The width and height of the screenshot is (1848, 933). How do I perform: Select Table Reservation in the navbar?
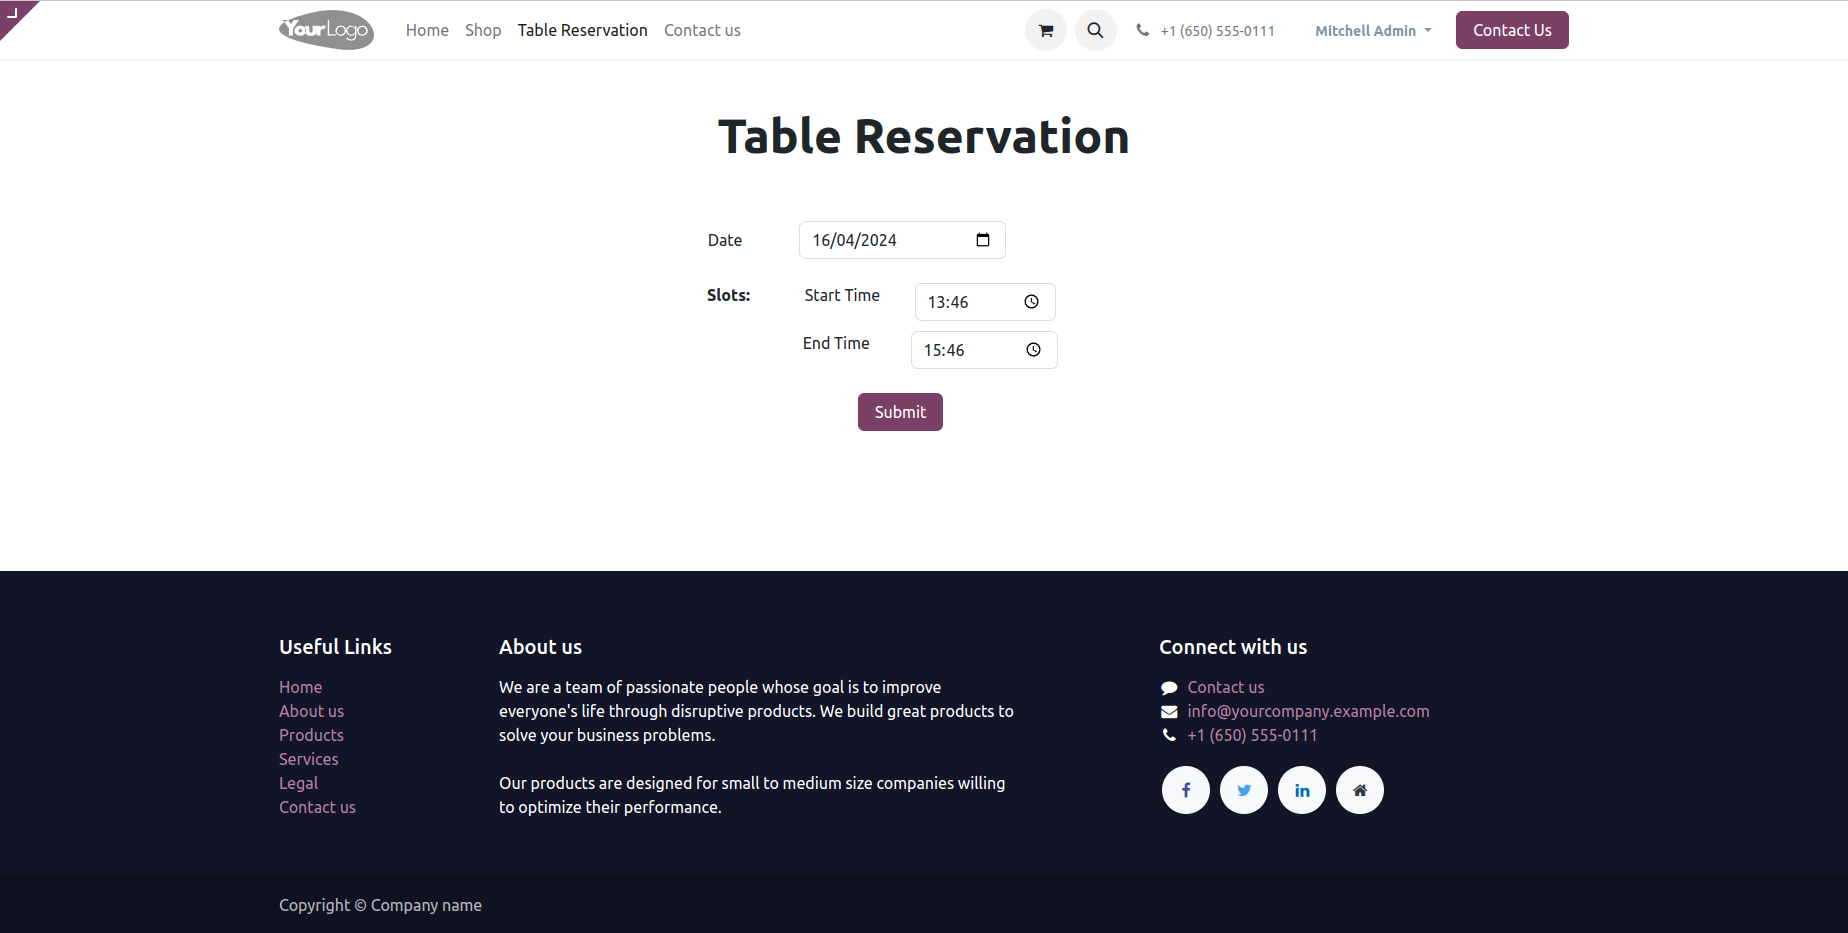582,30
